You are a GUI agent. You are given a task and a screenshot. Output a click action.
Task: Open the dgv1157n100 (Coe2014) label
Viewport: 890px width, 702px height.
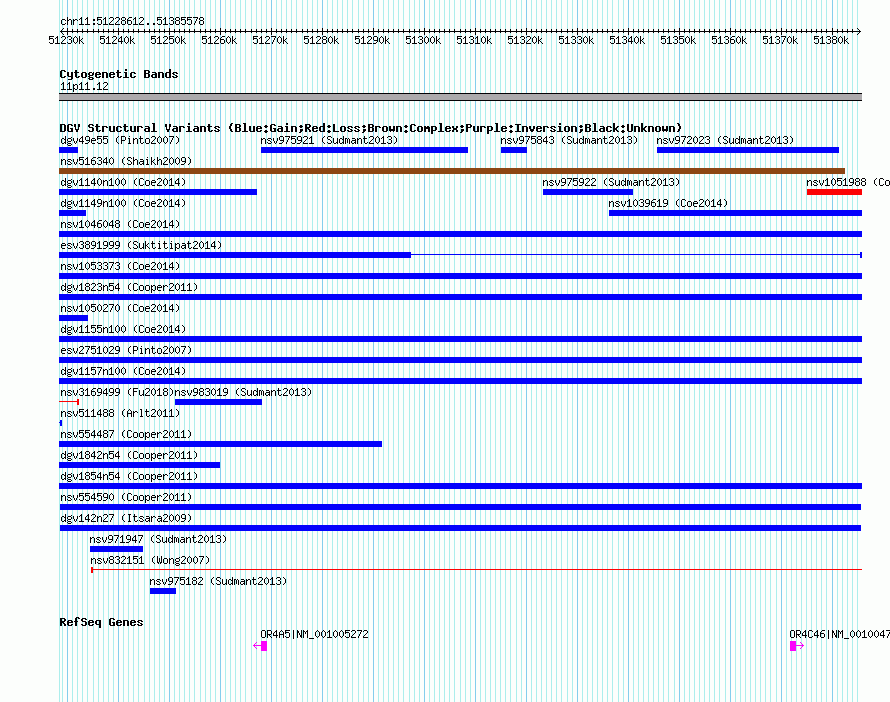123,371
